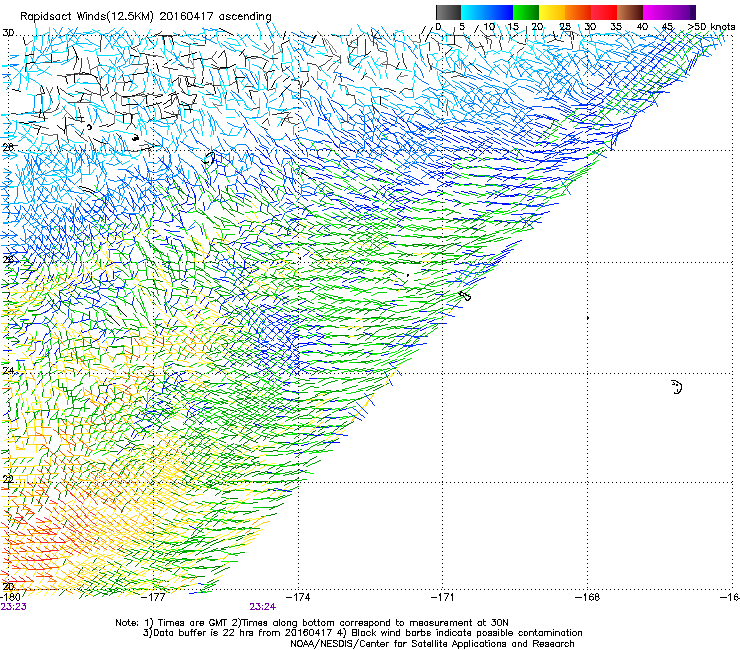Image resolution: width=740 pixels, height=650 pixels.
Task: Click the purple time stamp '23:23'
Action: coord(14,607)
